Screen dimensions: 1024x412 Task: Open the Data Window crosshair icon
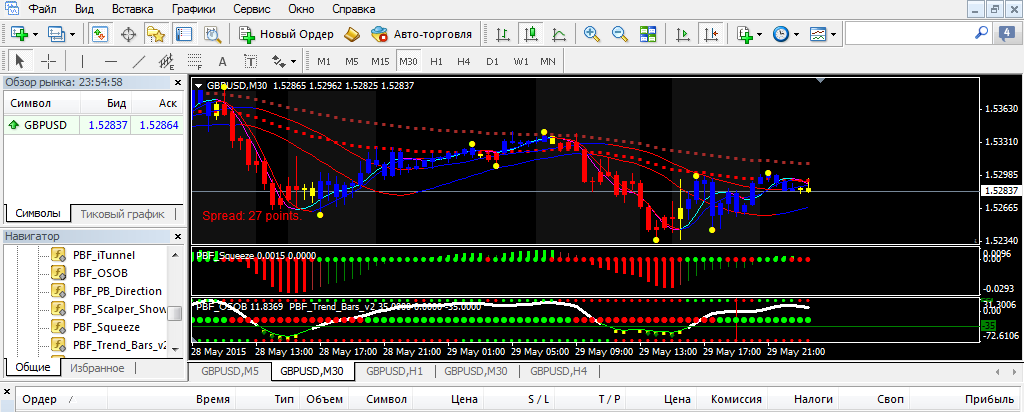[129, 33]
